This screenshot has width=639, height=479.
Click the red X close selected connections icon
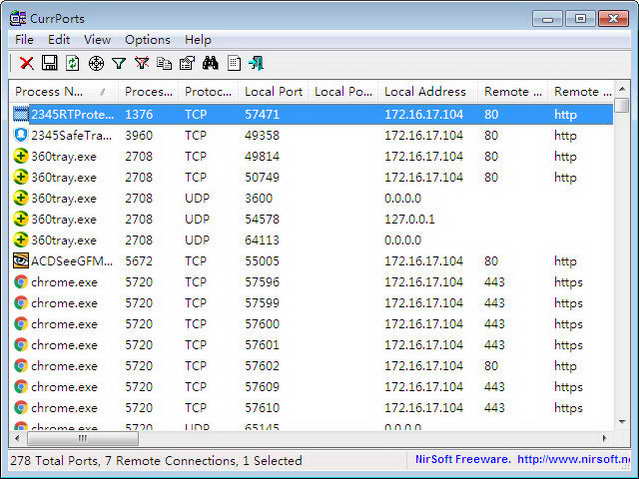pos(26,64)
